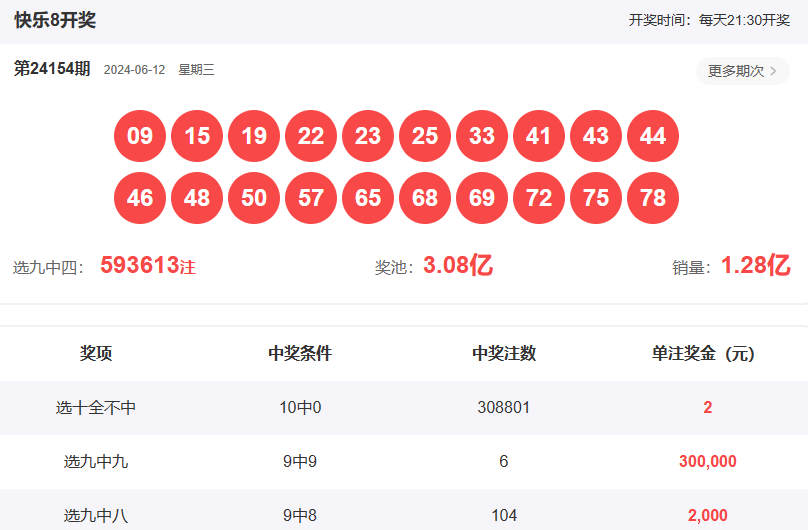The image size is (808, 530).
Task: Click lottery ball number 33
Action: click(482, 136)
